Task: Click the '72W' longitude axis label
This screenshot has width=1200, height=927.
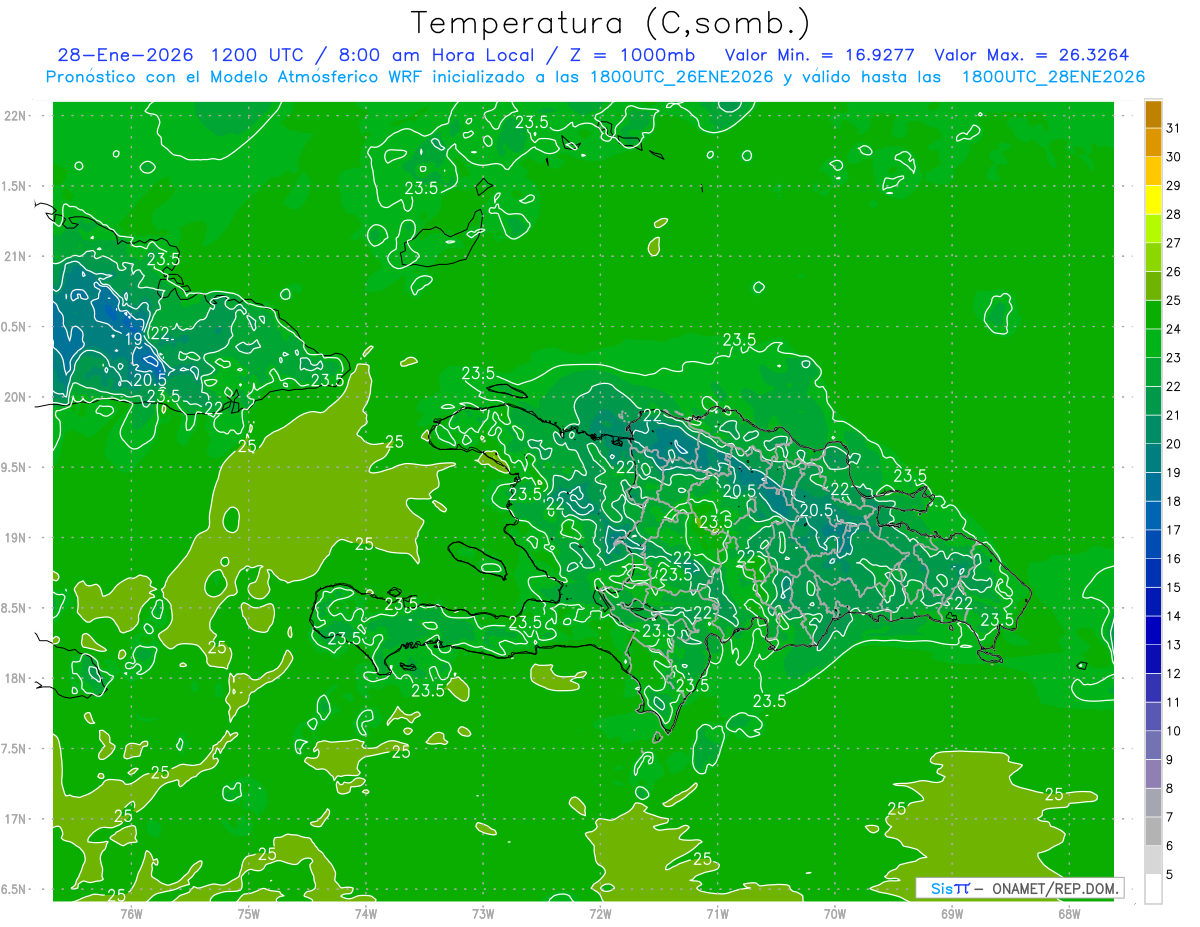Action: coord(600,913)
